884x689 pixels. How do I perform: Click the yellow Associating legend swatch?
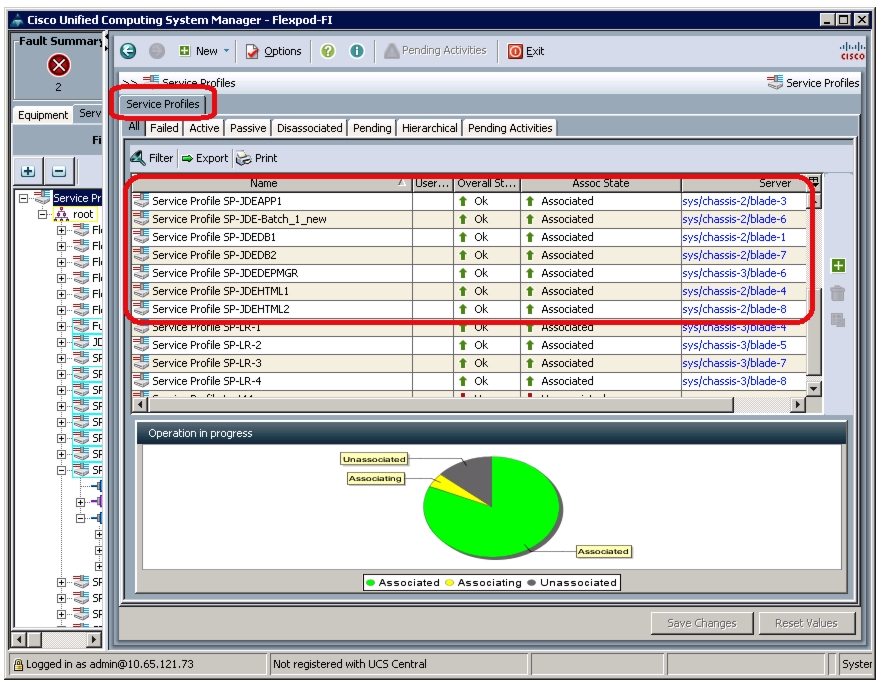449,582
